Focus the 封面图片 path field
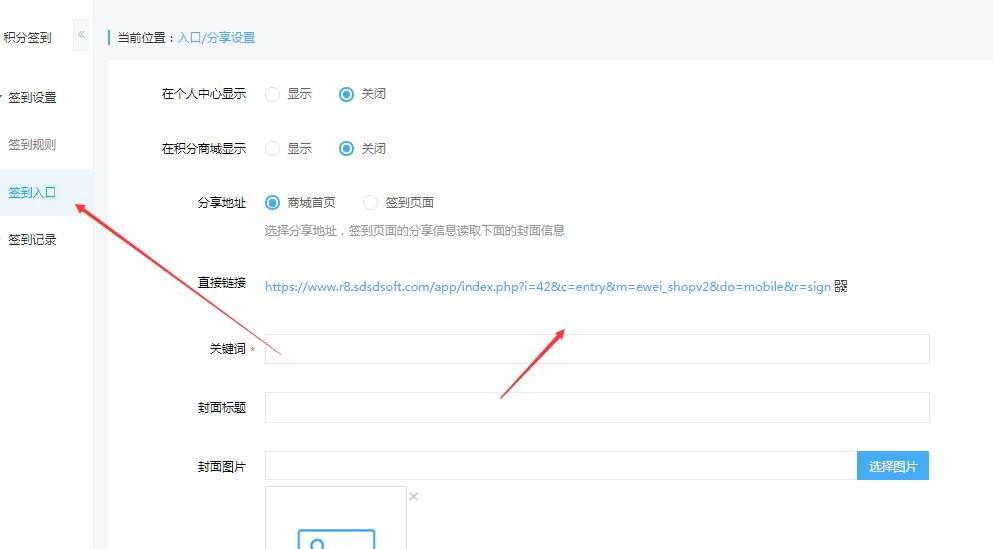 click(x=560, y=466)
